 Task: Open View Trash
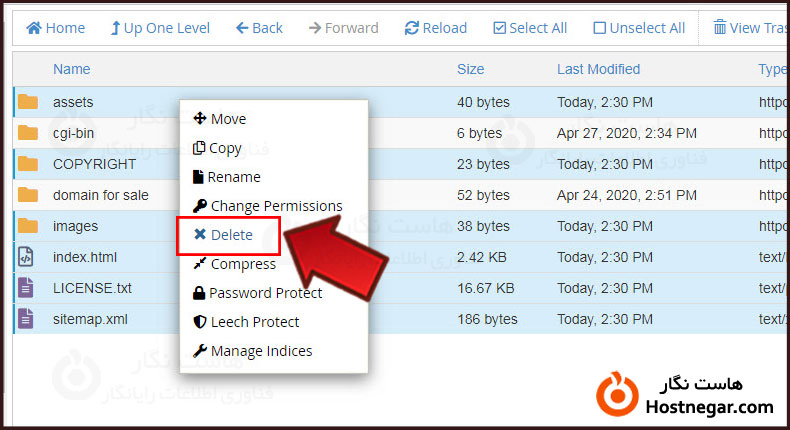click(x=748, y=28)
